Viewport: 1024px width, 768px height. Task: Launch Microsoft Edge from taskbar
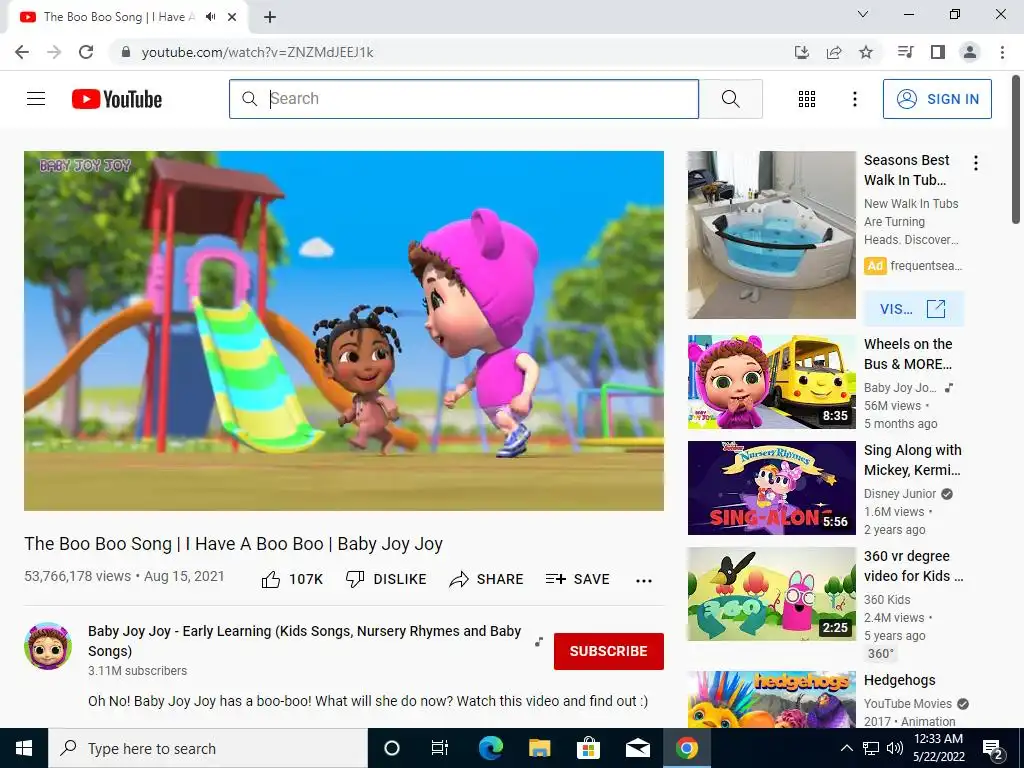tap(490, 748)
